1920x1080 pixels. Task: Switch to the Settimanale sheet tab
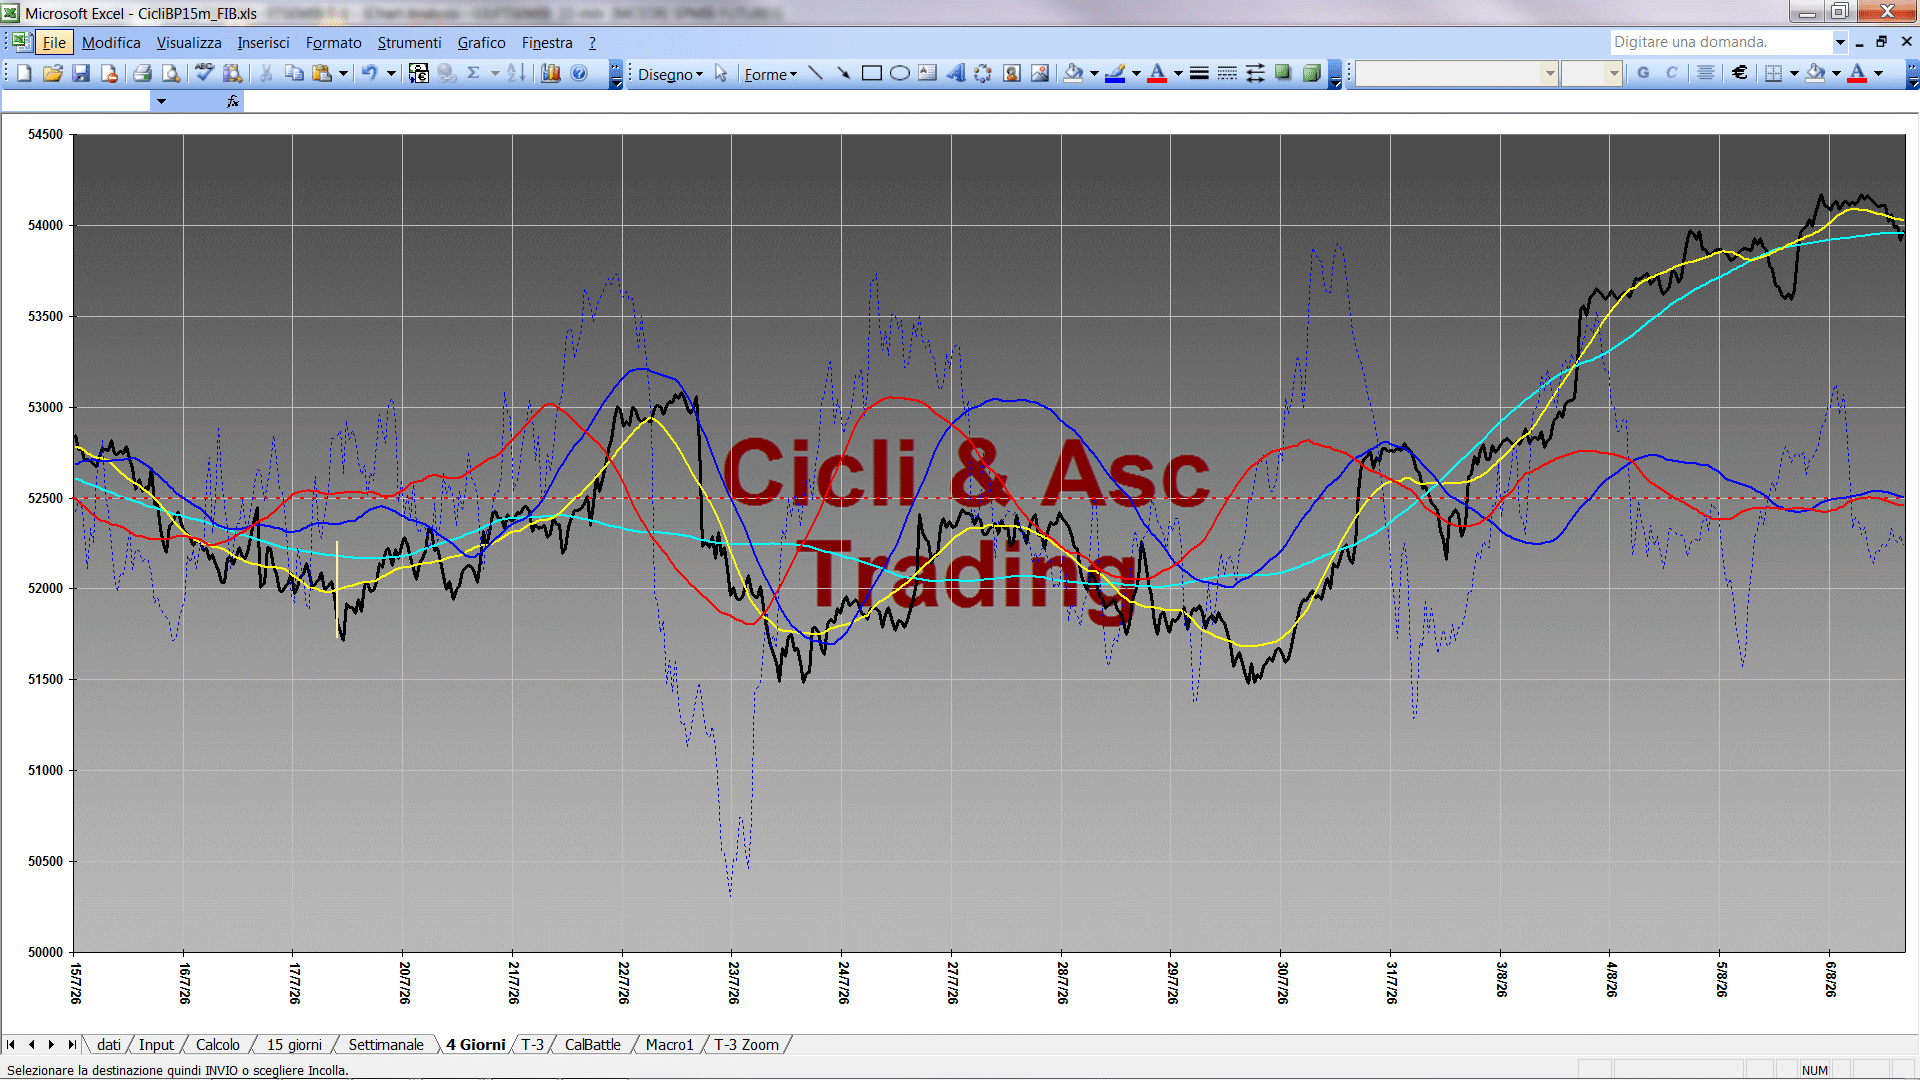[x=386, y=1044]
